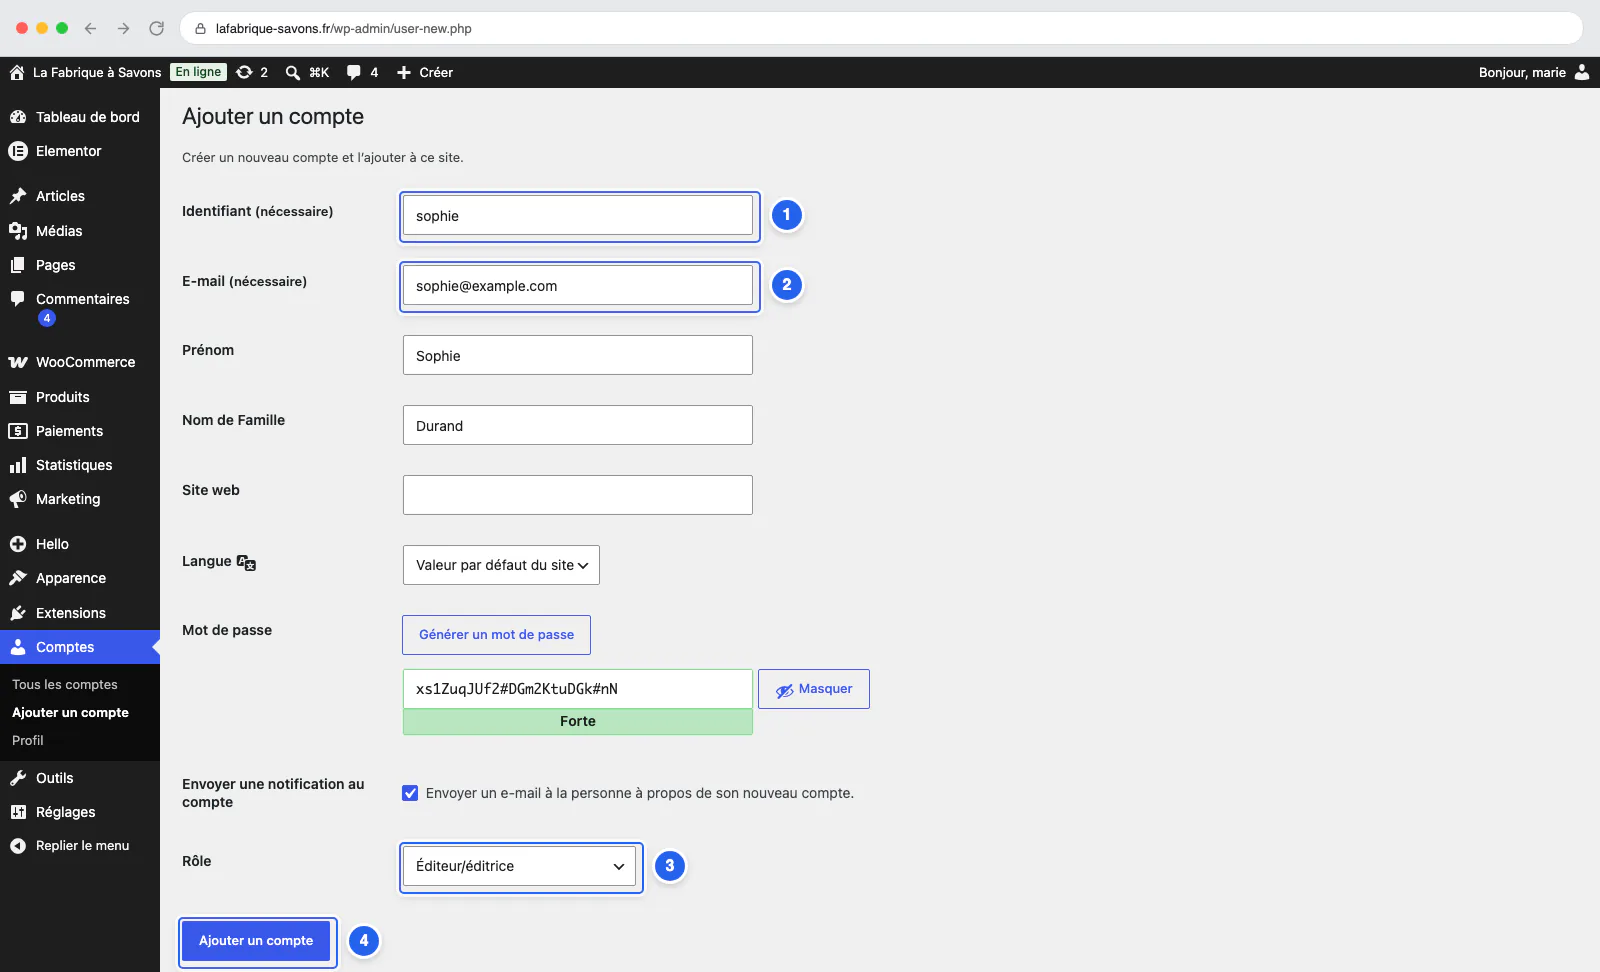Open the Hello sidebar icon

point(18,544)
